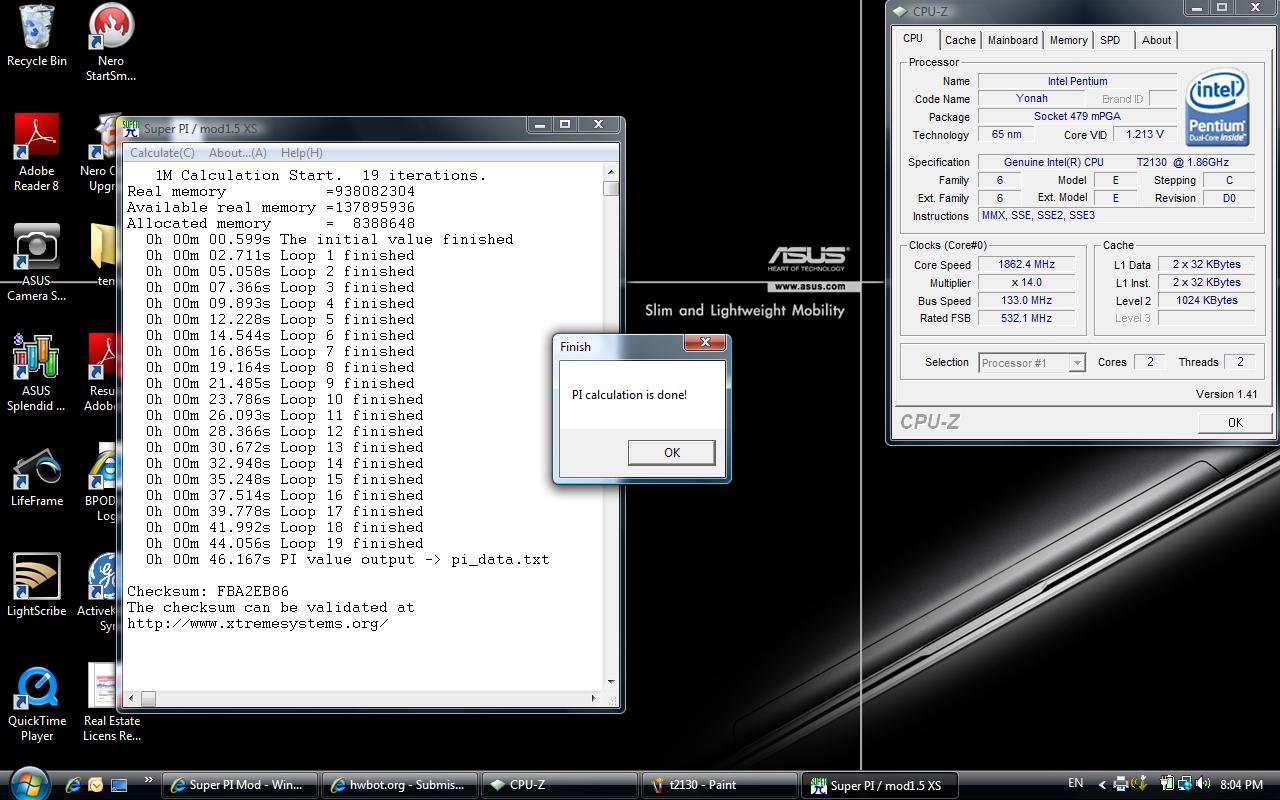Click the Intel Pentium logo in CPU-Z

coord(1216,107)
